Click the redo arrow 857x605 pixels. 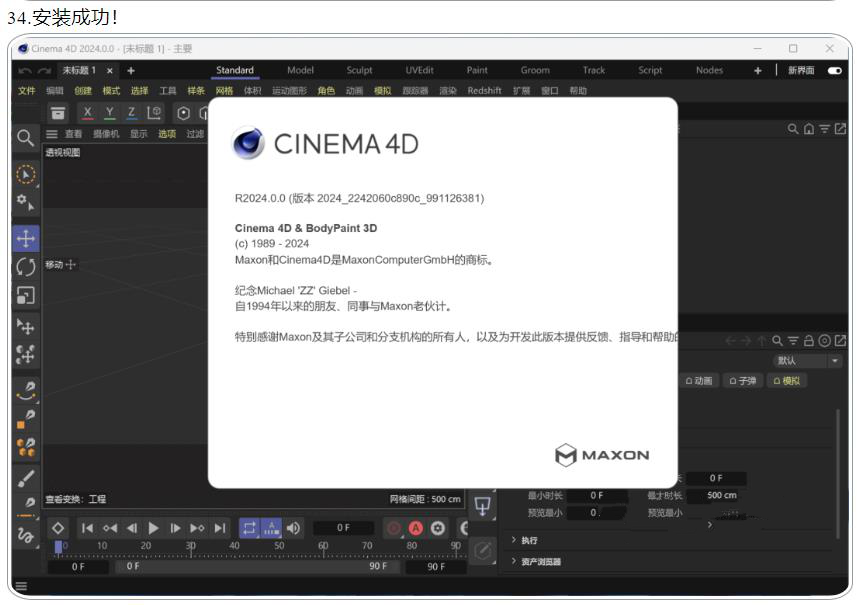(x=45, y=71)
